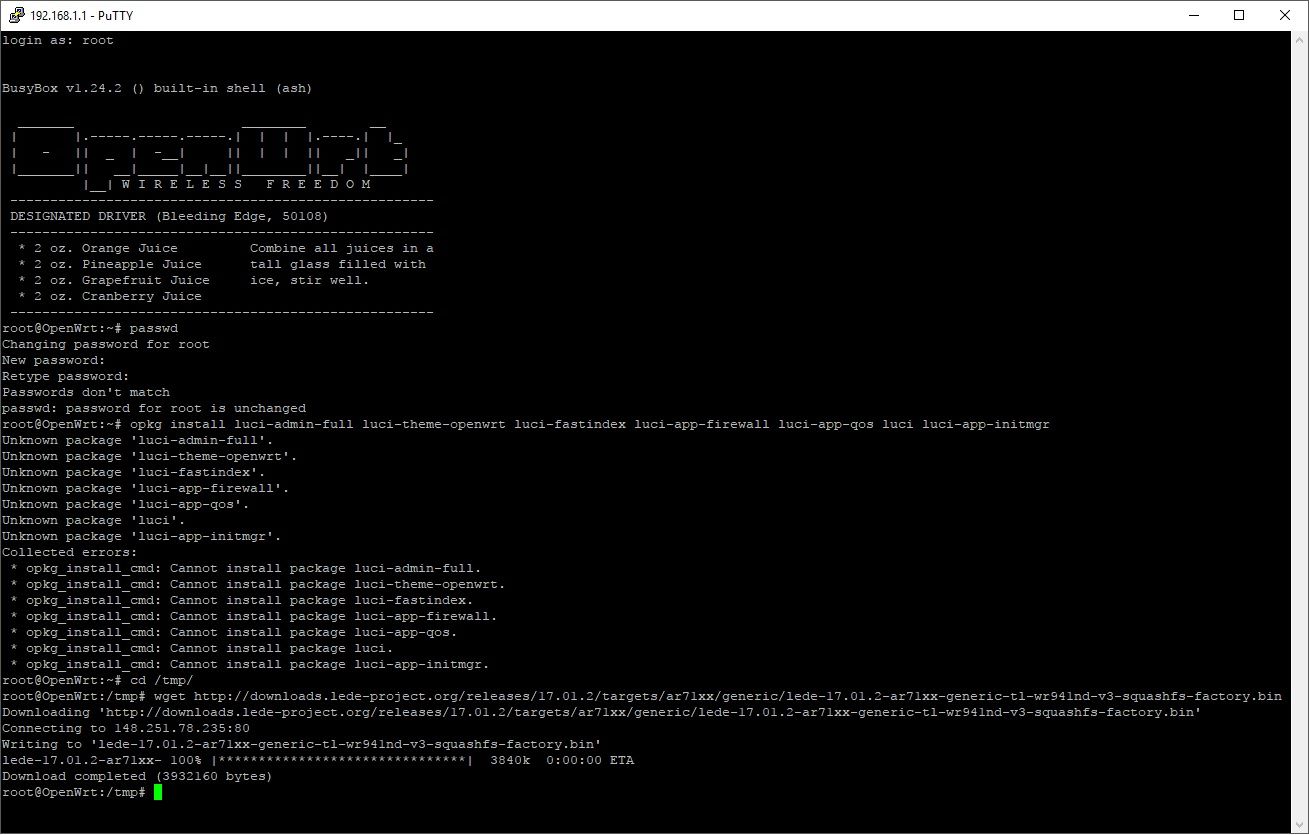Click the 'Retype password:' prompt line
The image size is (1309, 835).
[x=66, y=377]
